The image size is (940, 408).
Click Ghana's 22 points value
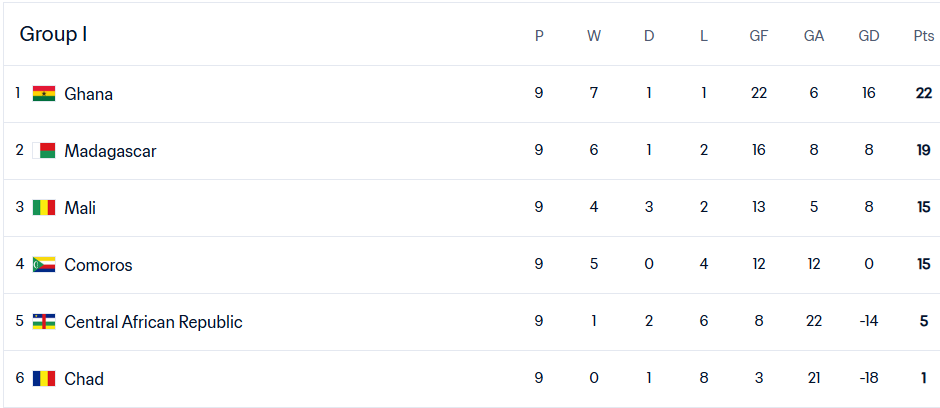[x=923, y=94]
